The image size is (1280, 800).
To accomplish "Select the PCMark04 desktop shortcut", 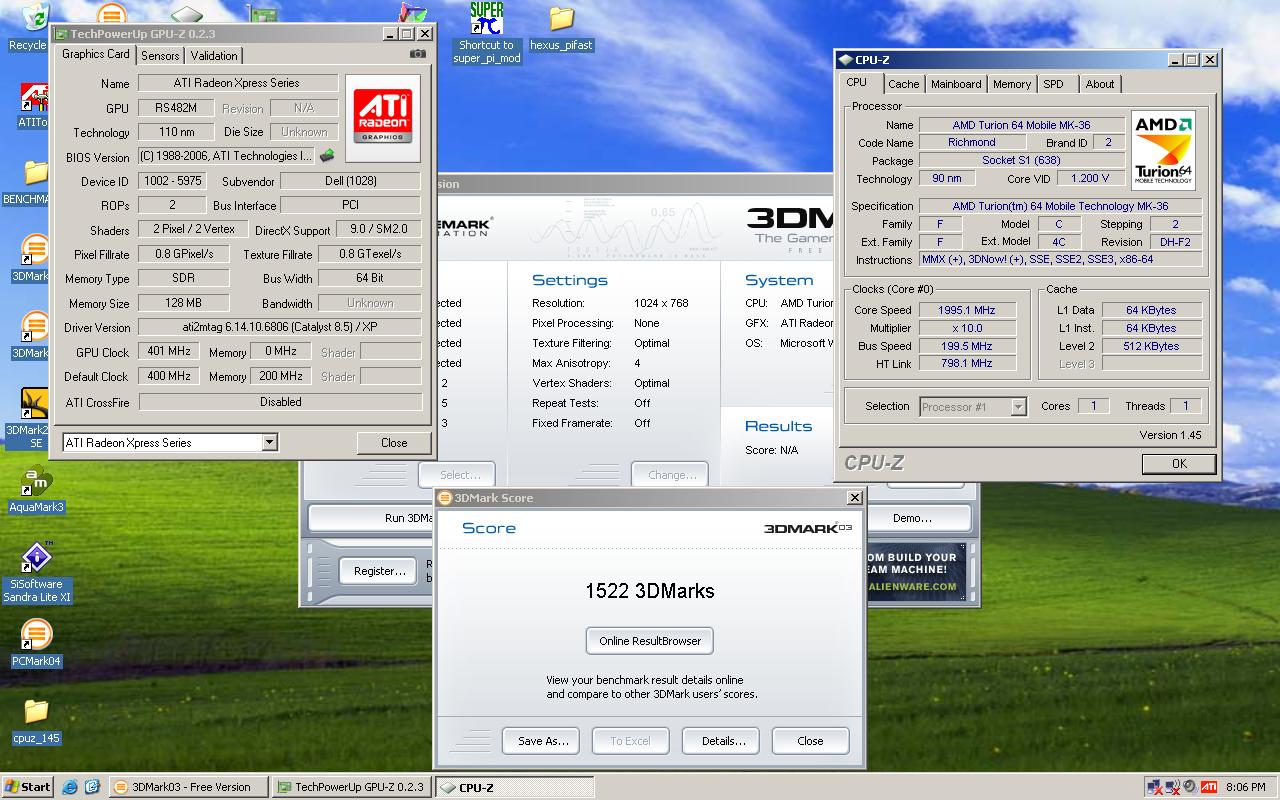I will tap(37, 643).
